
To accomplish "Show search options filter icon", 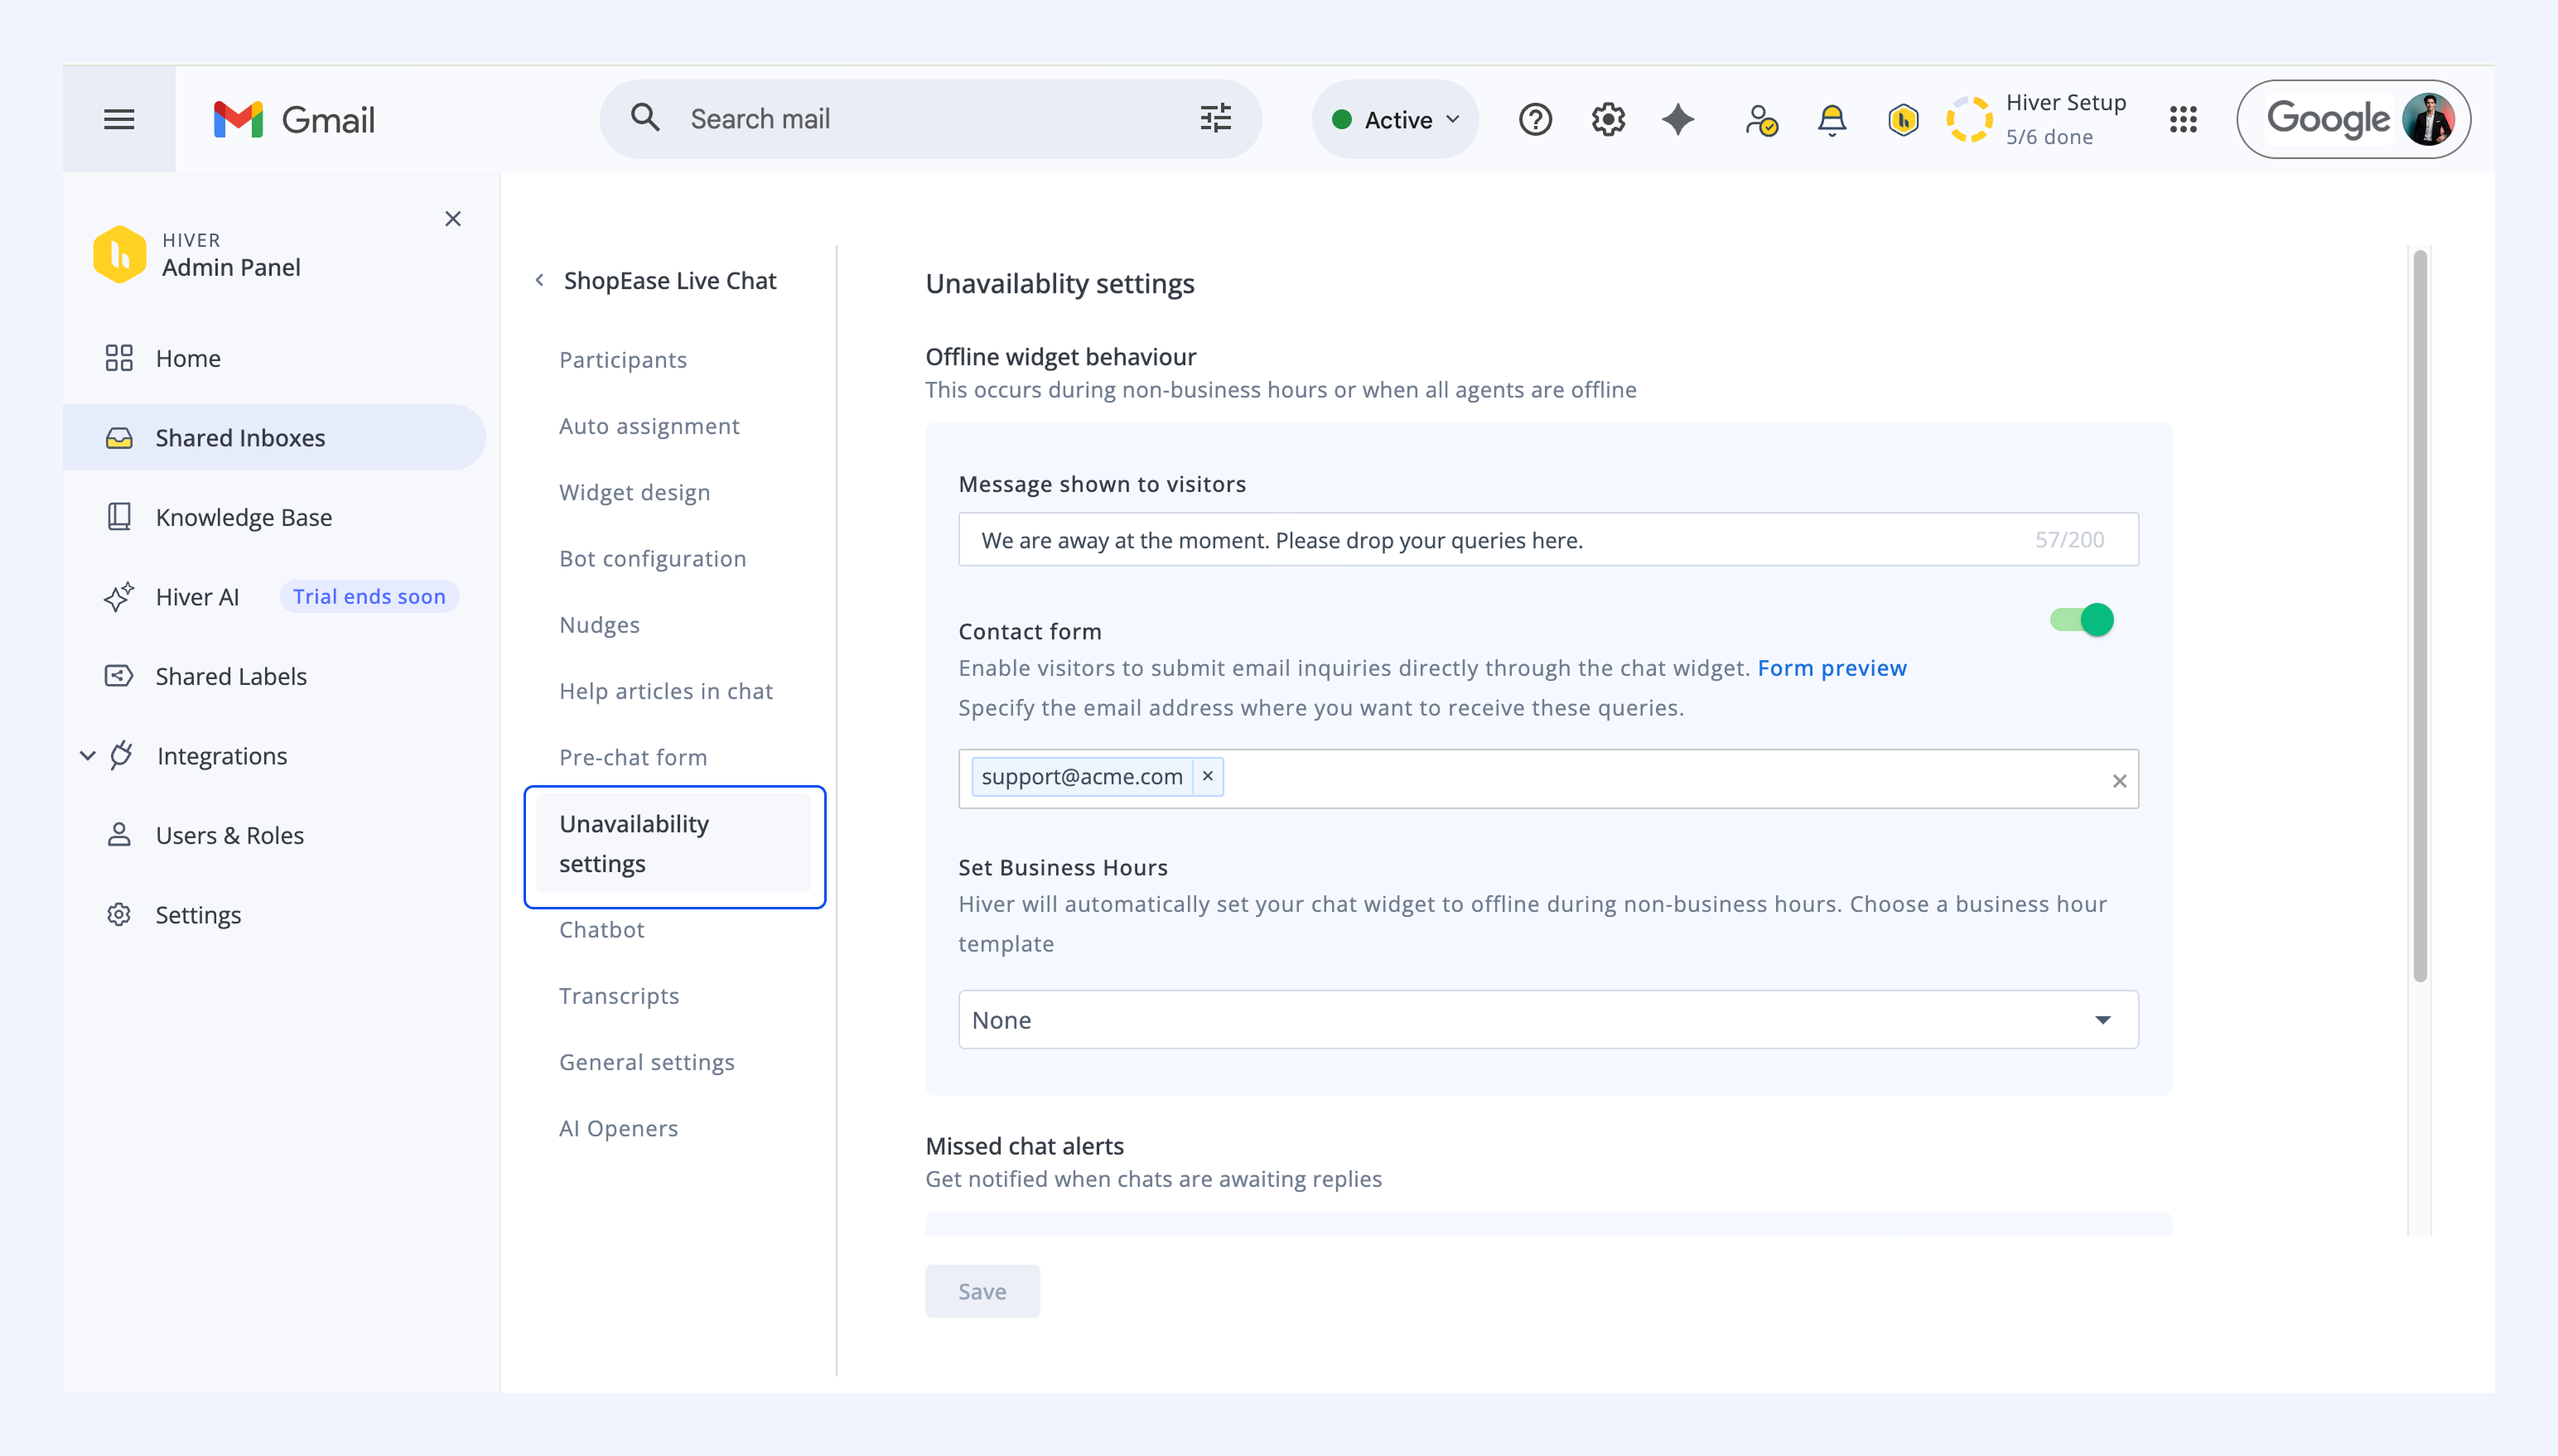I will coord(1215,118).
